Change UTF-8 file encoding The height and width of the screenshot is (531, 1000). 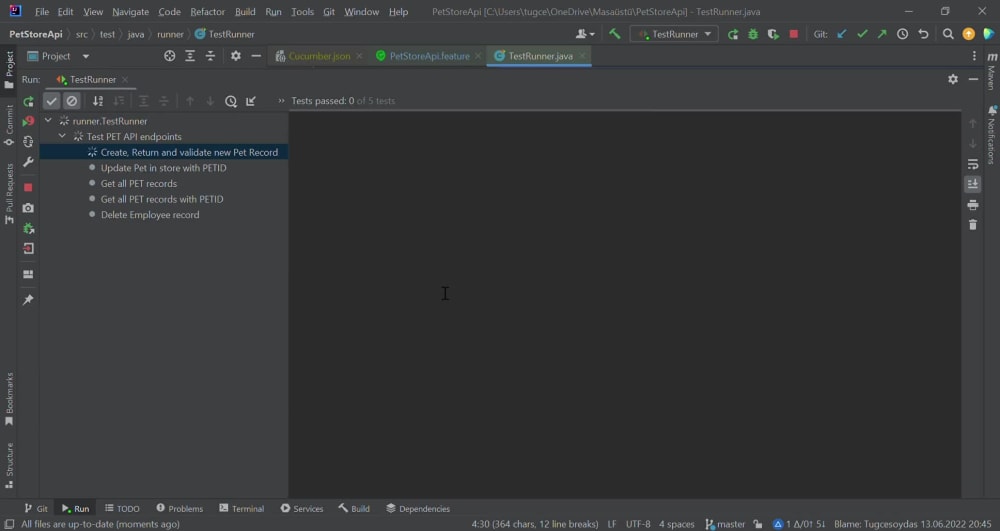pyautogui.click(x=638, y=524)
